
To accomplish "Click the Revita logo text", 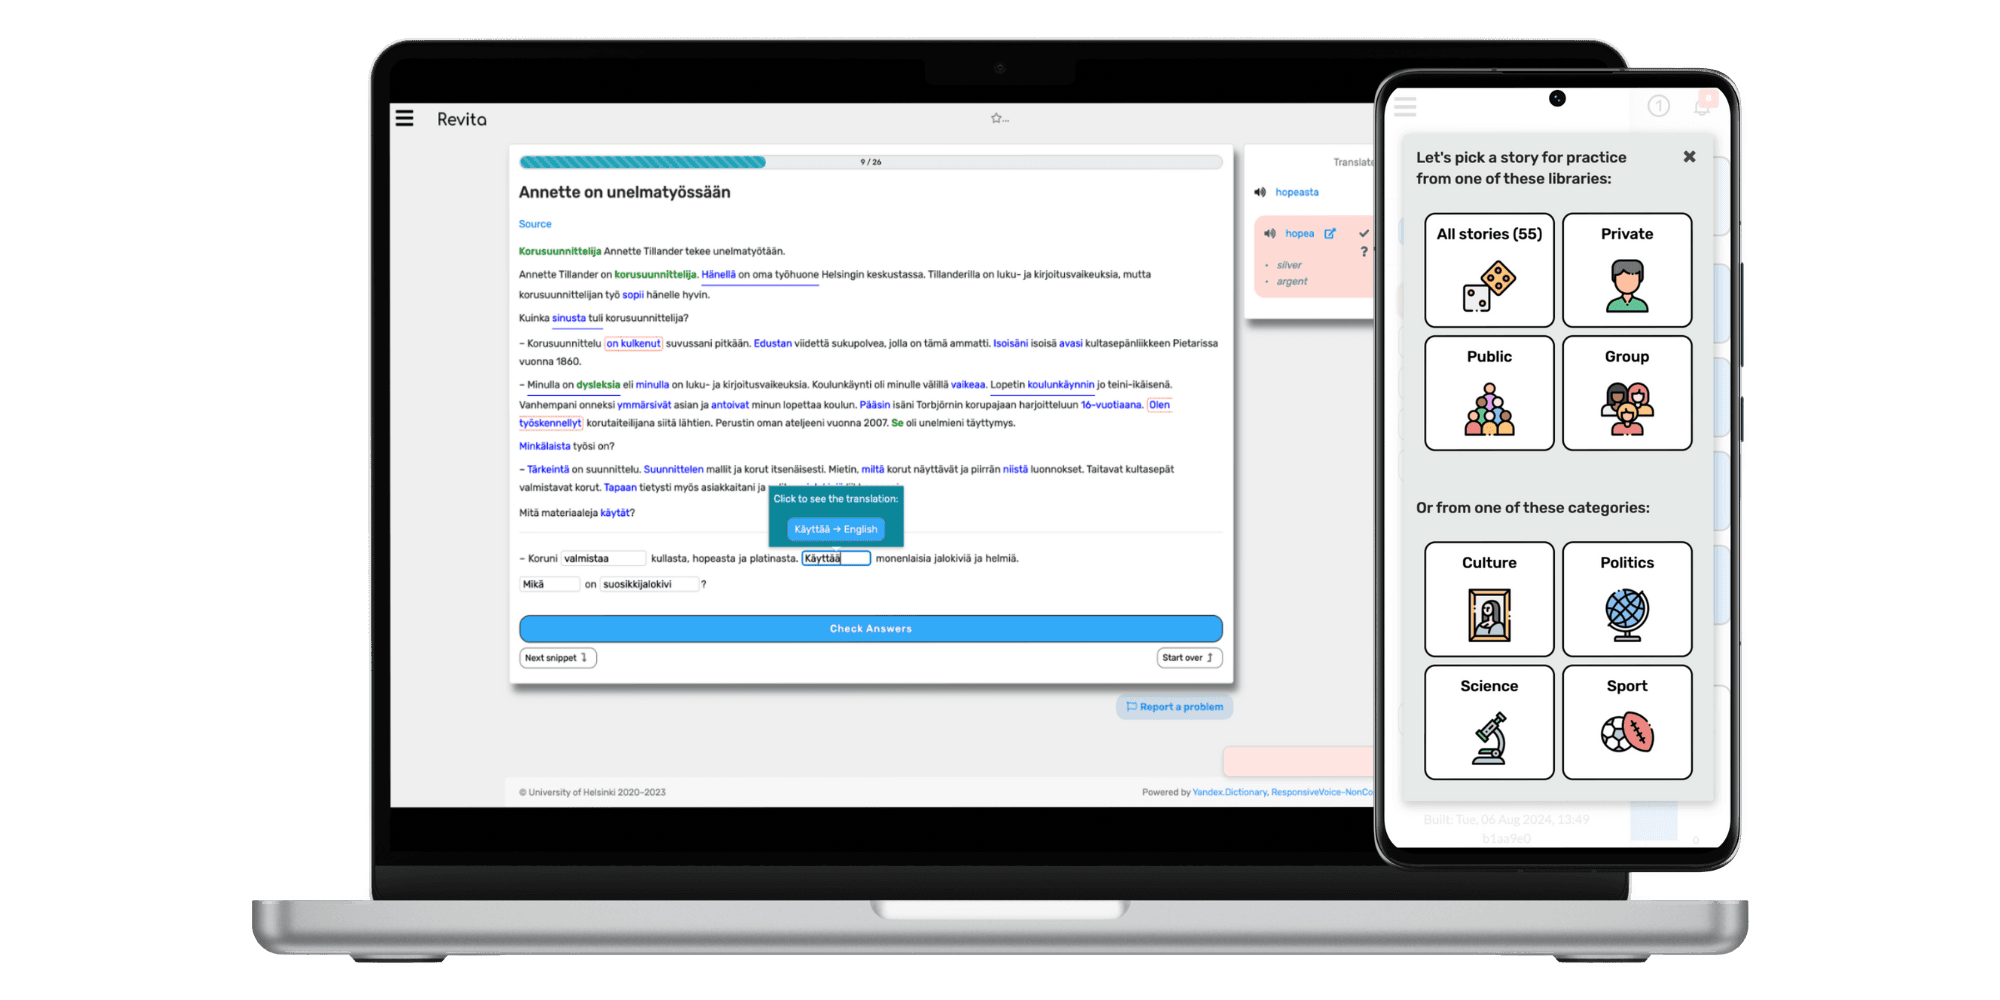I will pyautogui.click(x=462, y=119).
